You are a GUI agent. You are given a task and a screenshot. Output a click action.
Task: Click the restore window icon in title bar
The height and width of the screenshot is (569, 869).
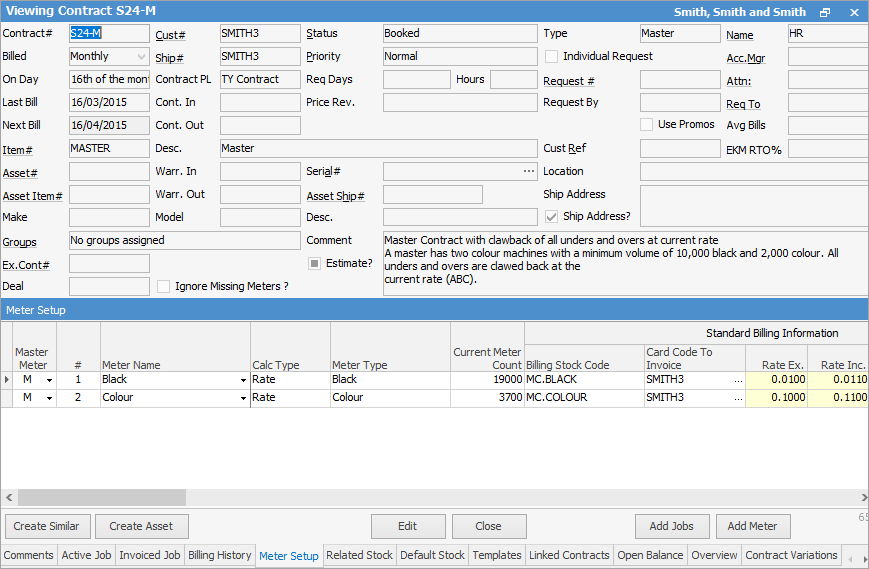825,12
